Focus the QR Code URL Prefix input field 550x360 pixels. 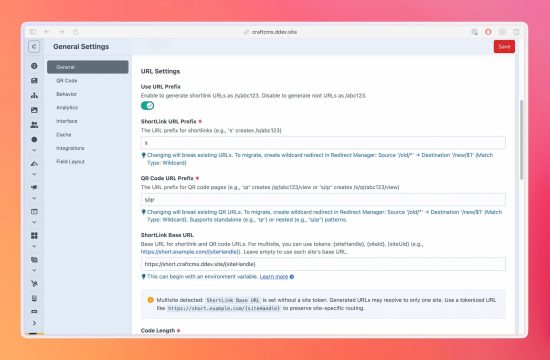click(x=323, y=200)
